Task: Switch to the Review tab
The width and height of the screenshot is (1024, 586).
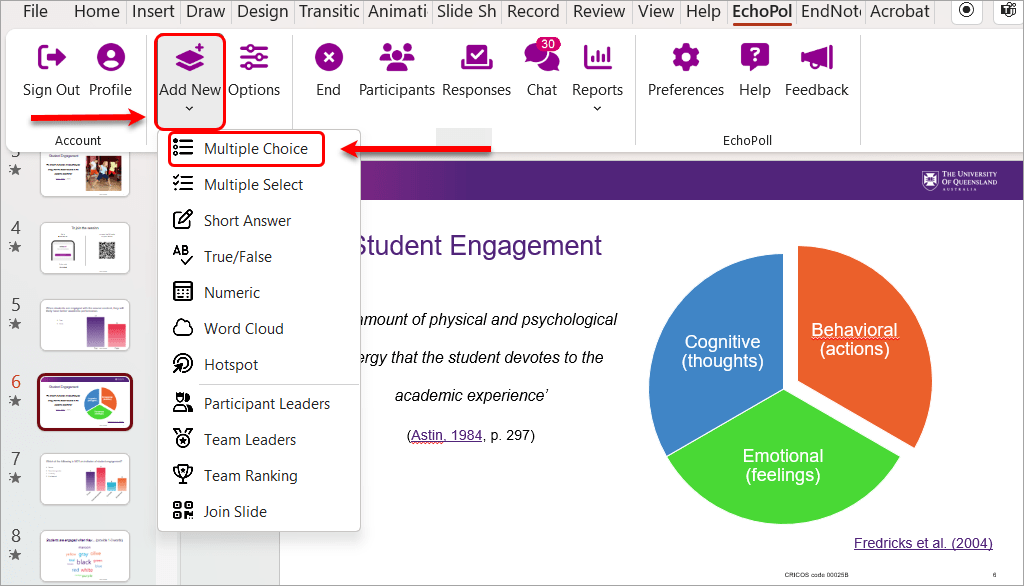Action: 599,11
